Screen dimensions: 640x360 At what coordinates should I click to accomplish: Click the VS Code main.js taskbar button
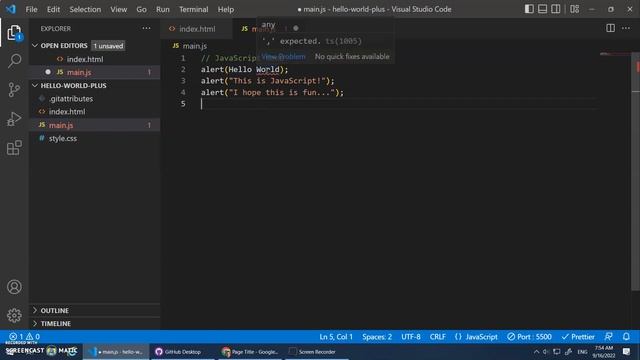tap(116, 351)
